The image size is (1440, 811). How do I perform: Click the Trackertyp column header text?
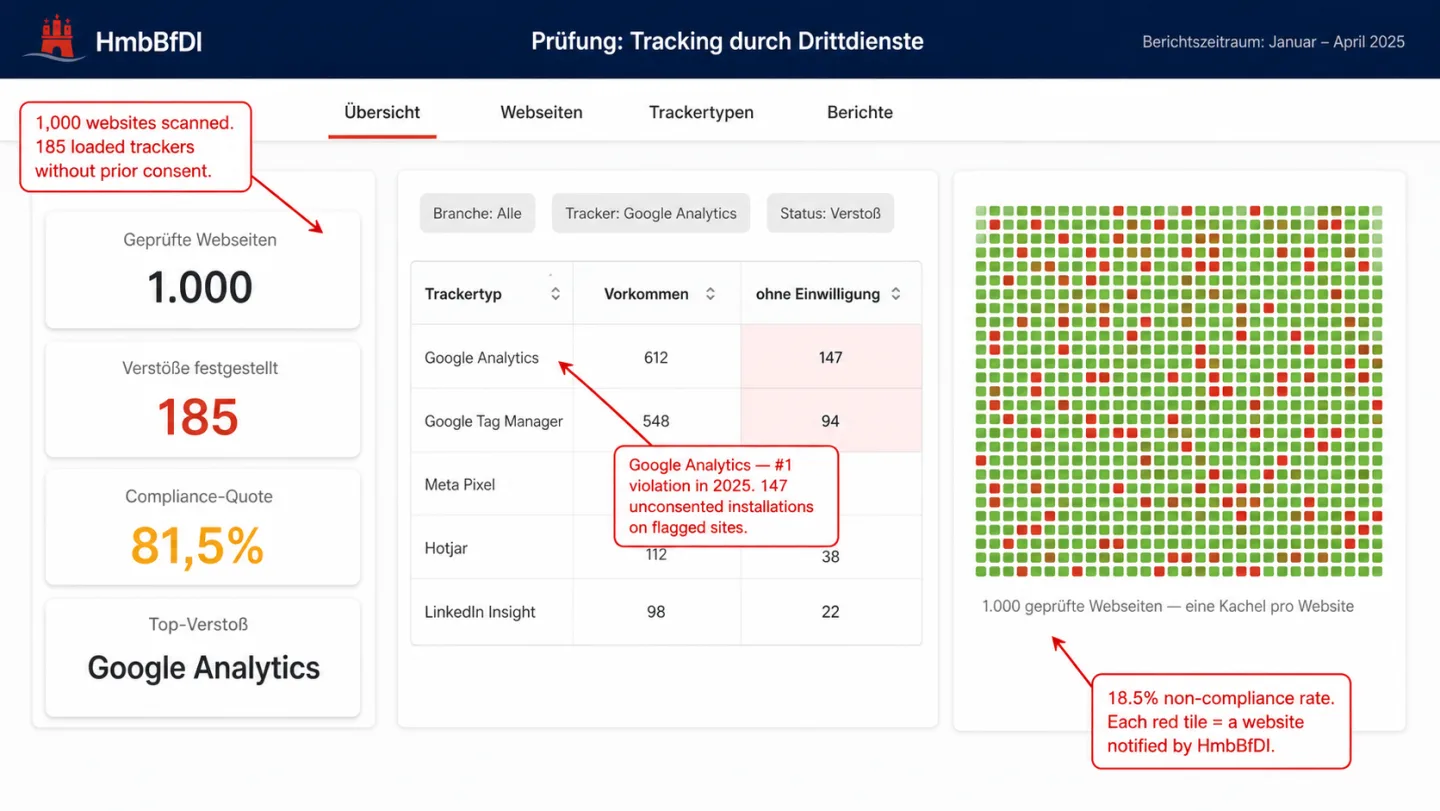[463, 294]
